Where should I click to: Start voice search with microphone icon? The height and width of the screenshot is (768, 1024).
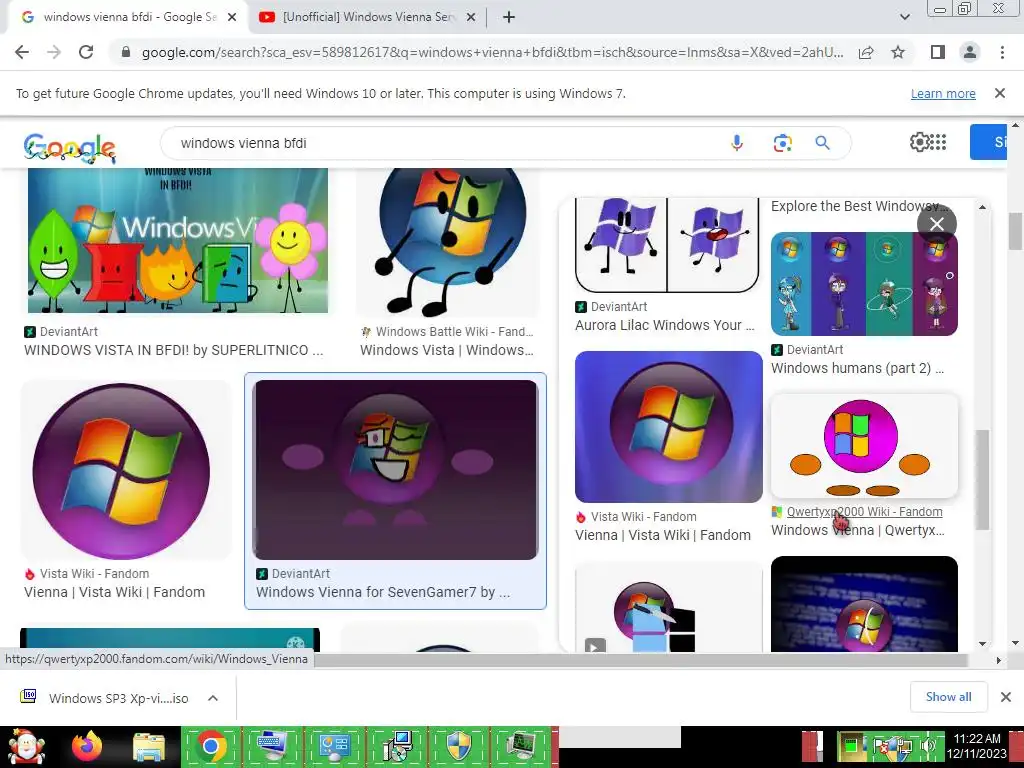coord(737,143)
